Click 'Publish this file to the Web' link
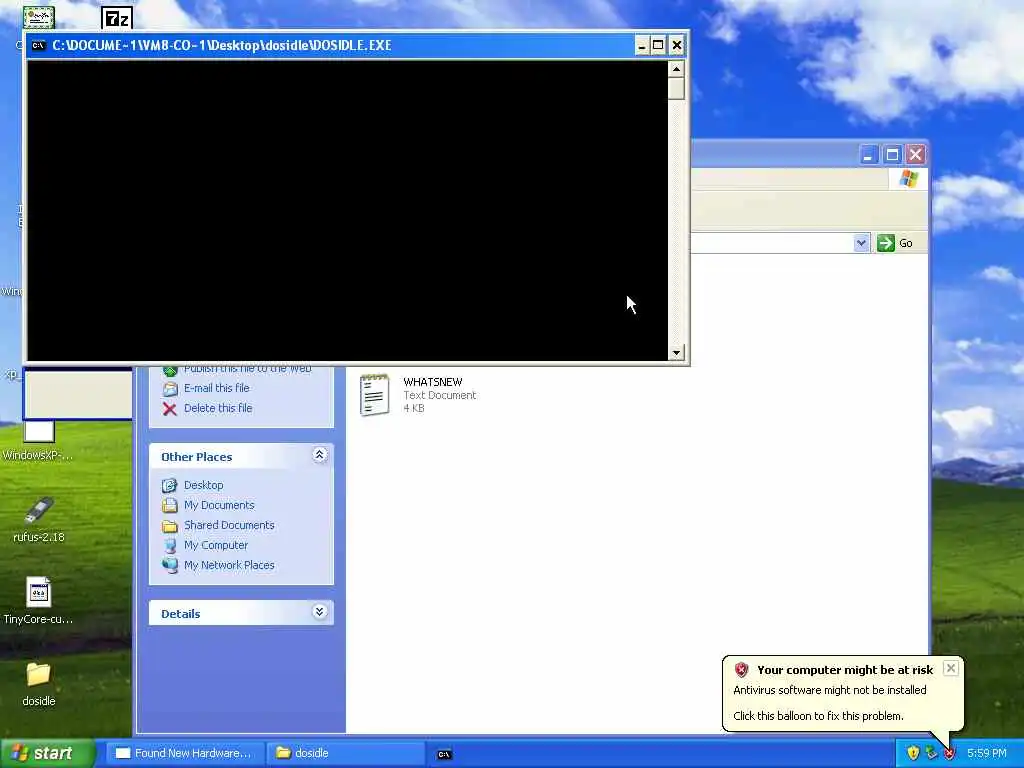Viewport: 1024px width, 768px height. (247, 369)
